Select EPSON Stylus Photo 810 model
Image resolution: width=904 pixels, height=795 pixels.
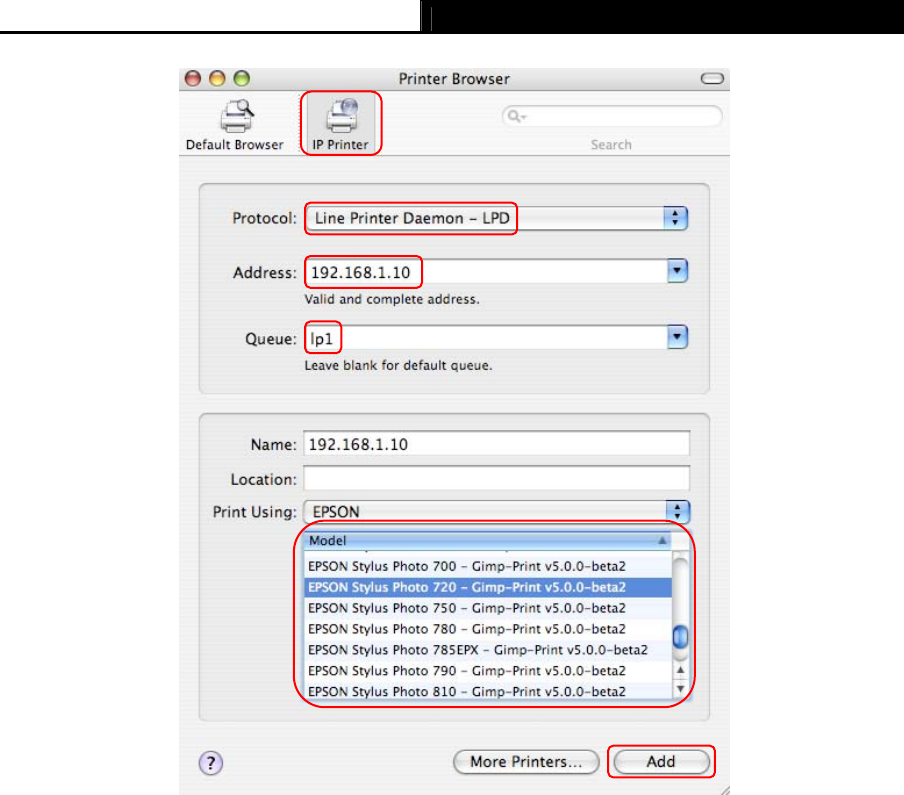click(x=488, y=691)
